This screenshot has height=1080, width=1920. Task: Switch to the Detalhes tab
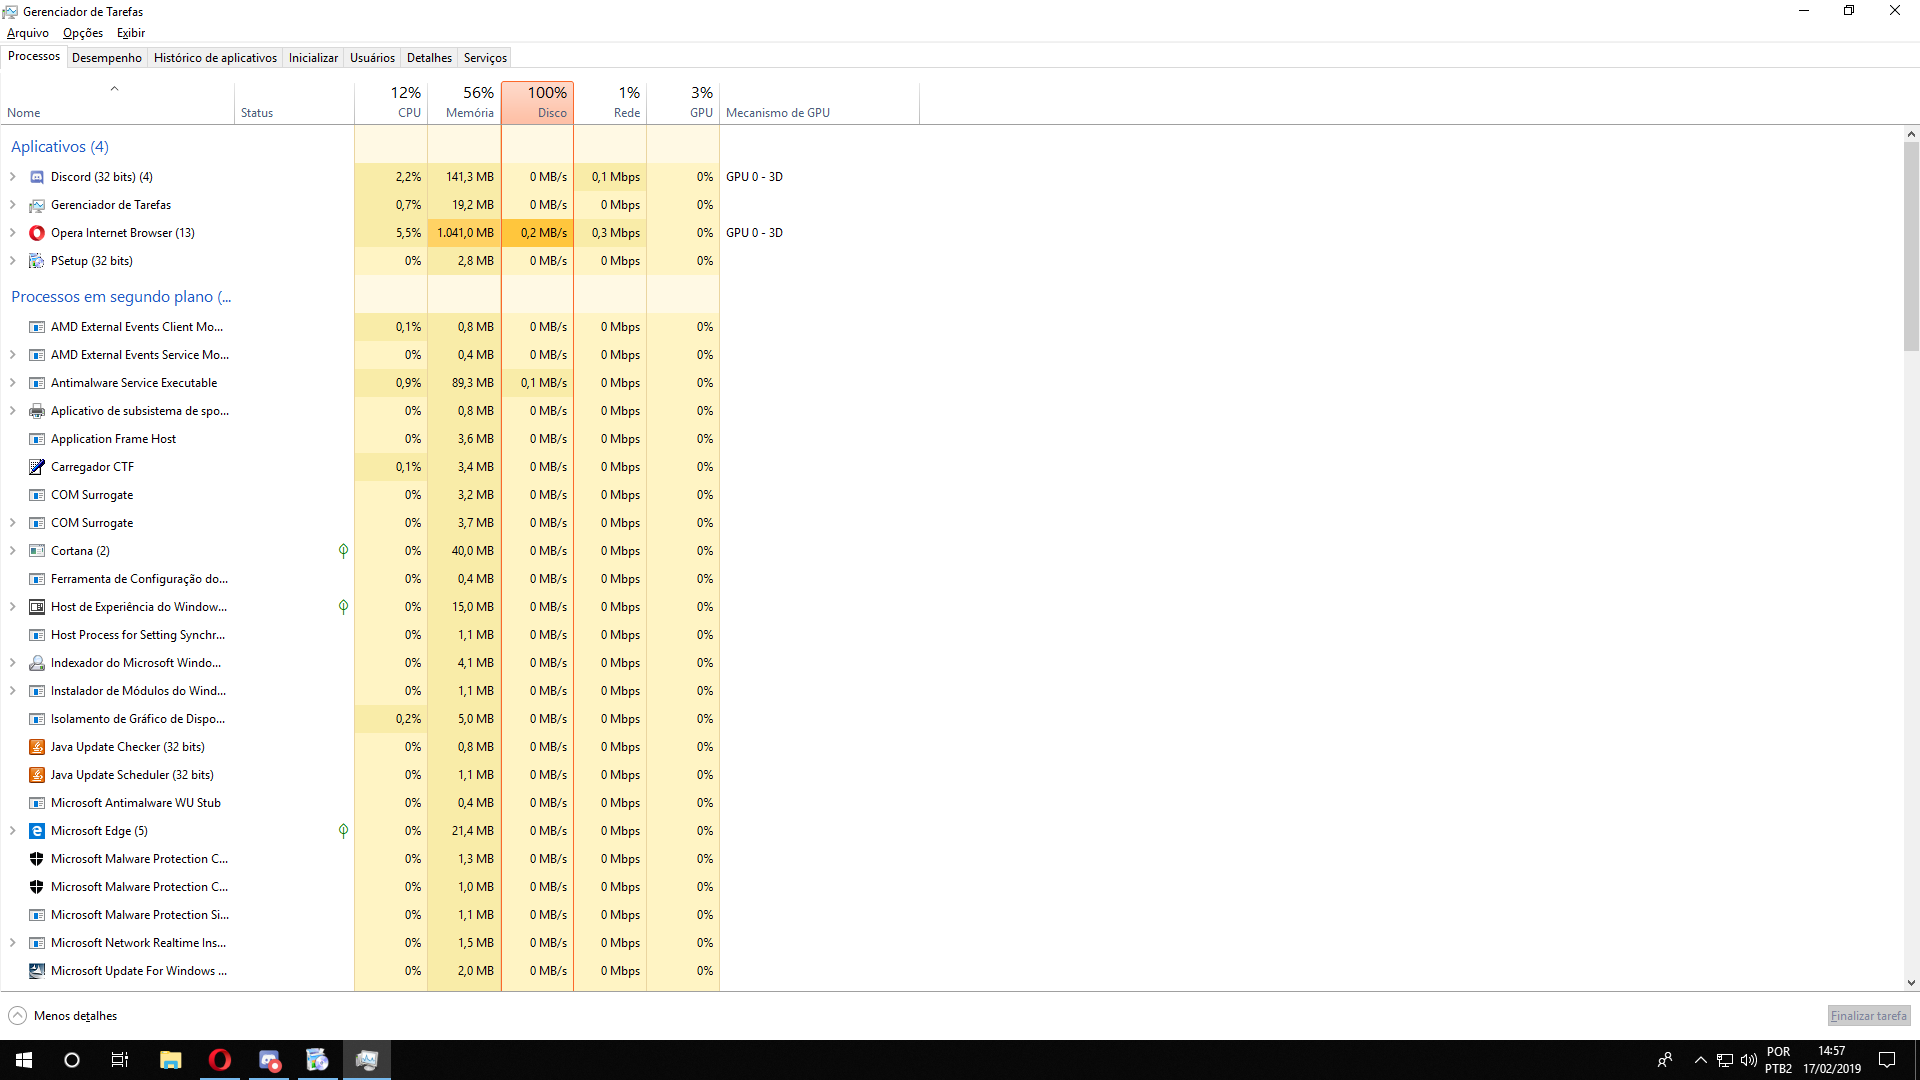click(x=429, y=58)
